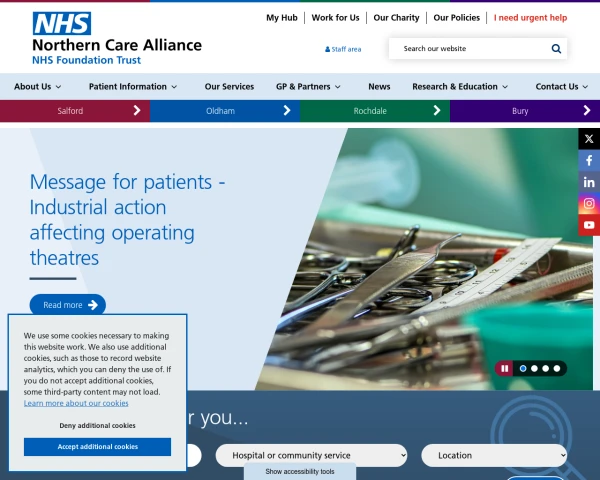600x480 pixels.
Task: Expand the Contact Us menu
Action: click(562, 87)
